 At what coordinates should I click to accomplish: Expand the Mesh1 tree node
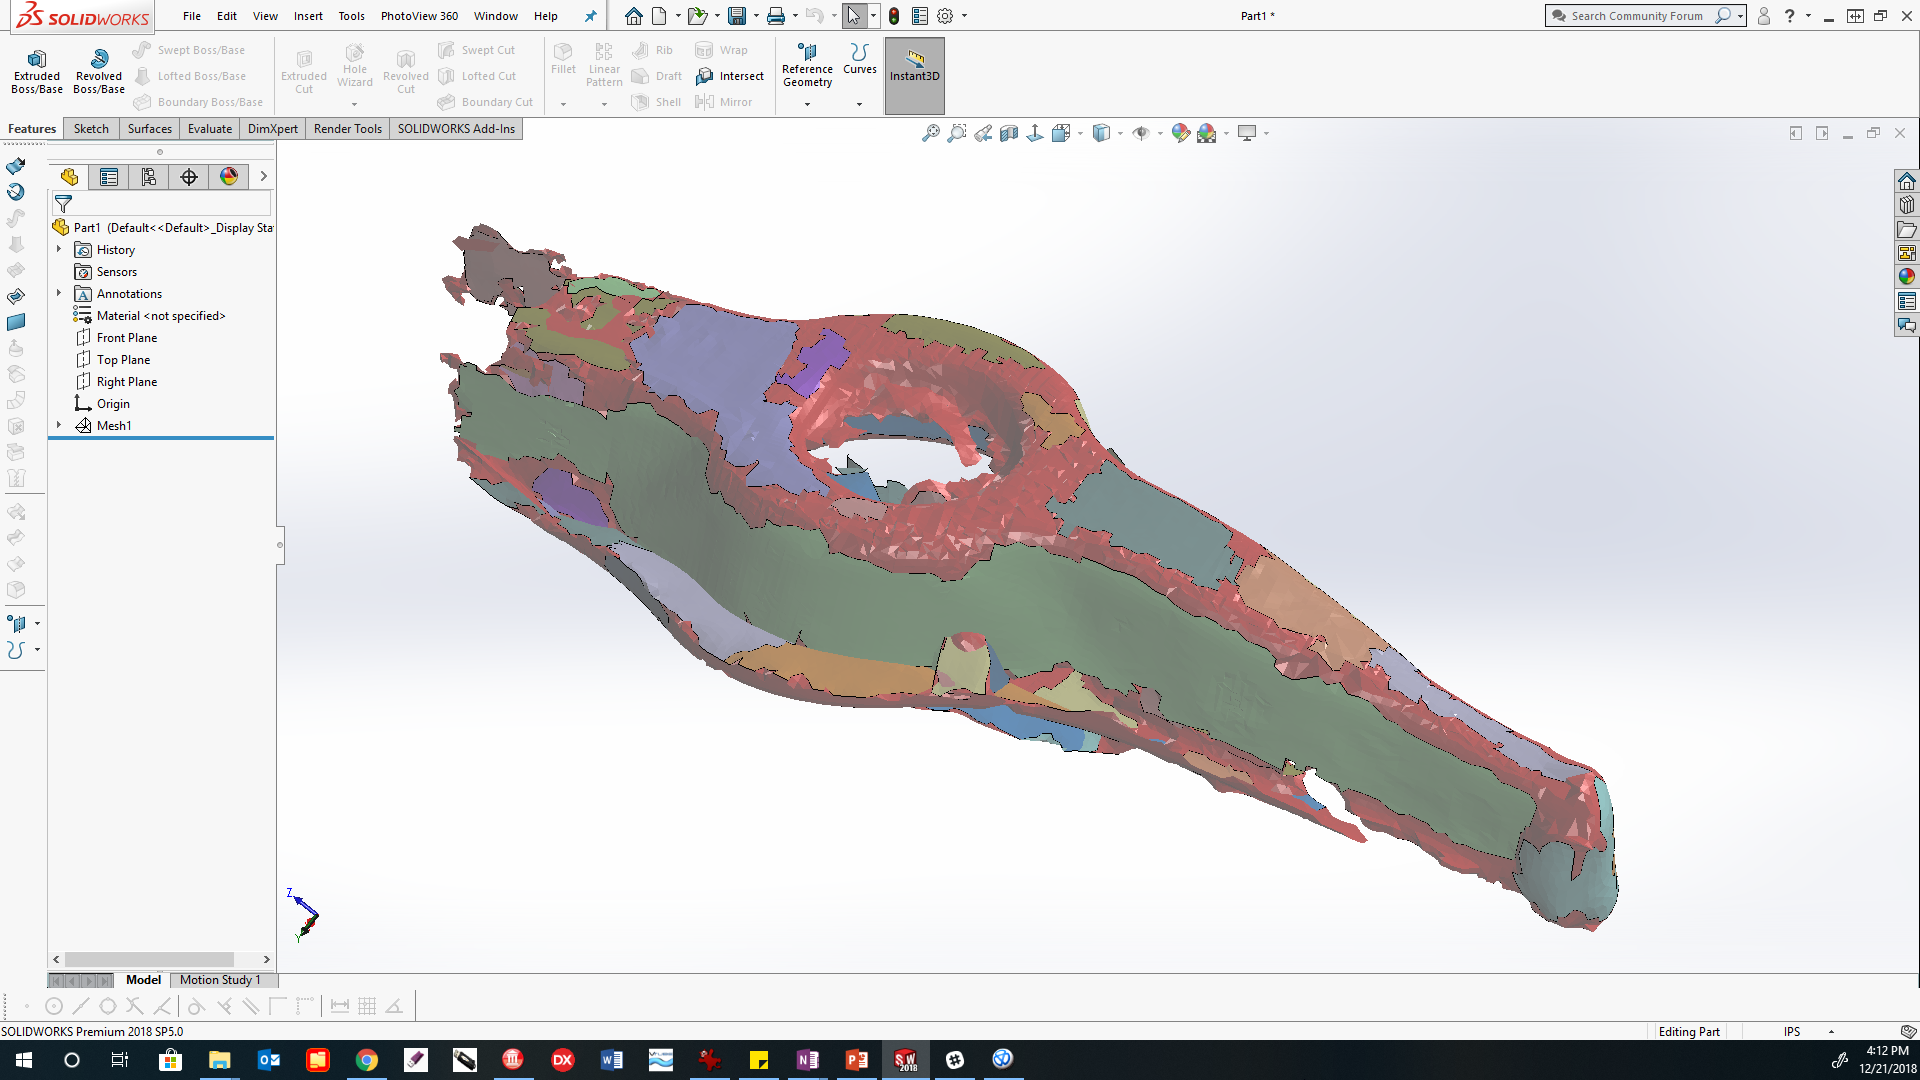coord(59,425)
